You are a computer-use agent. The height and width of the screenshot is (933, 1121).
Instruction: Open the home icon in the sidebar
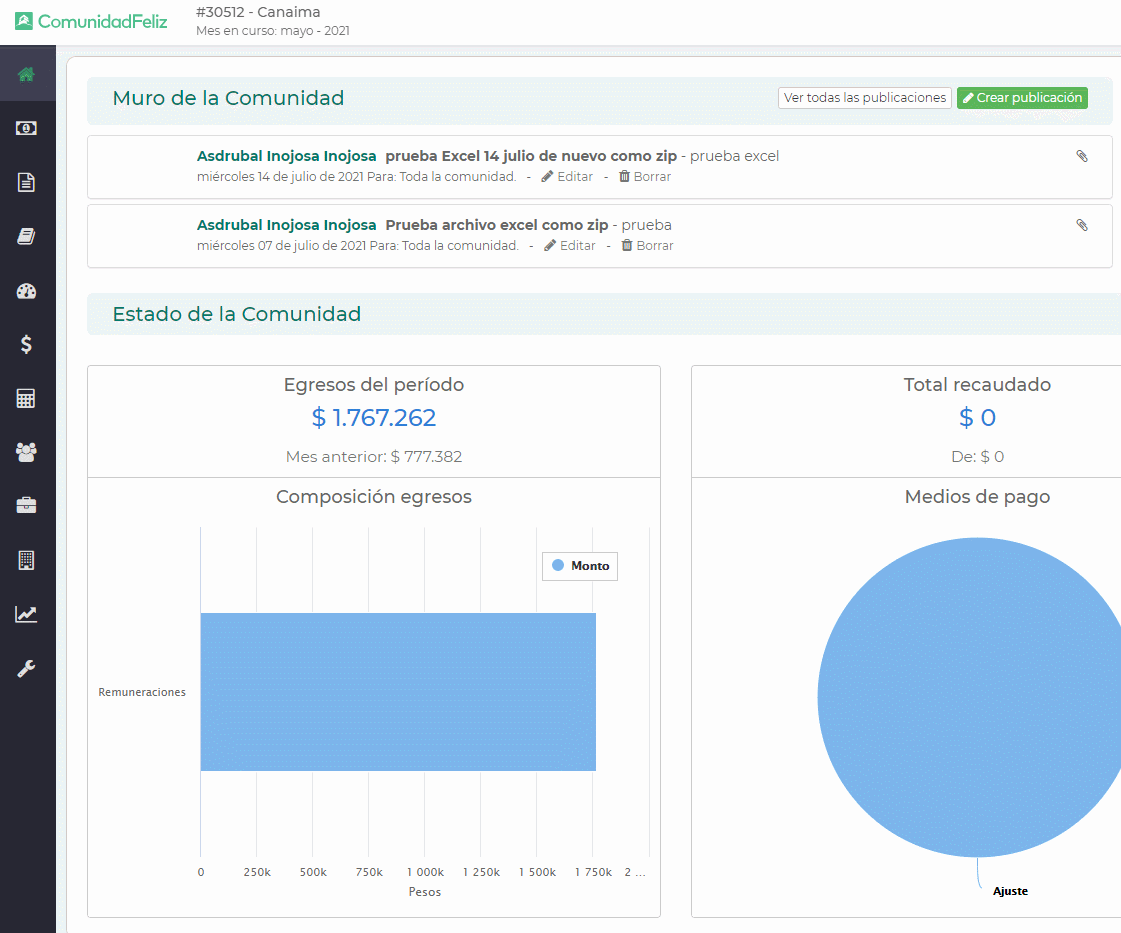click(x=26, y=74)
